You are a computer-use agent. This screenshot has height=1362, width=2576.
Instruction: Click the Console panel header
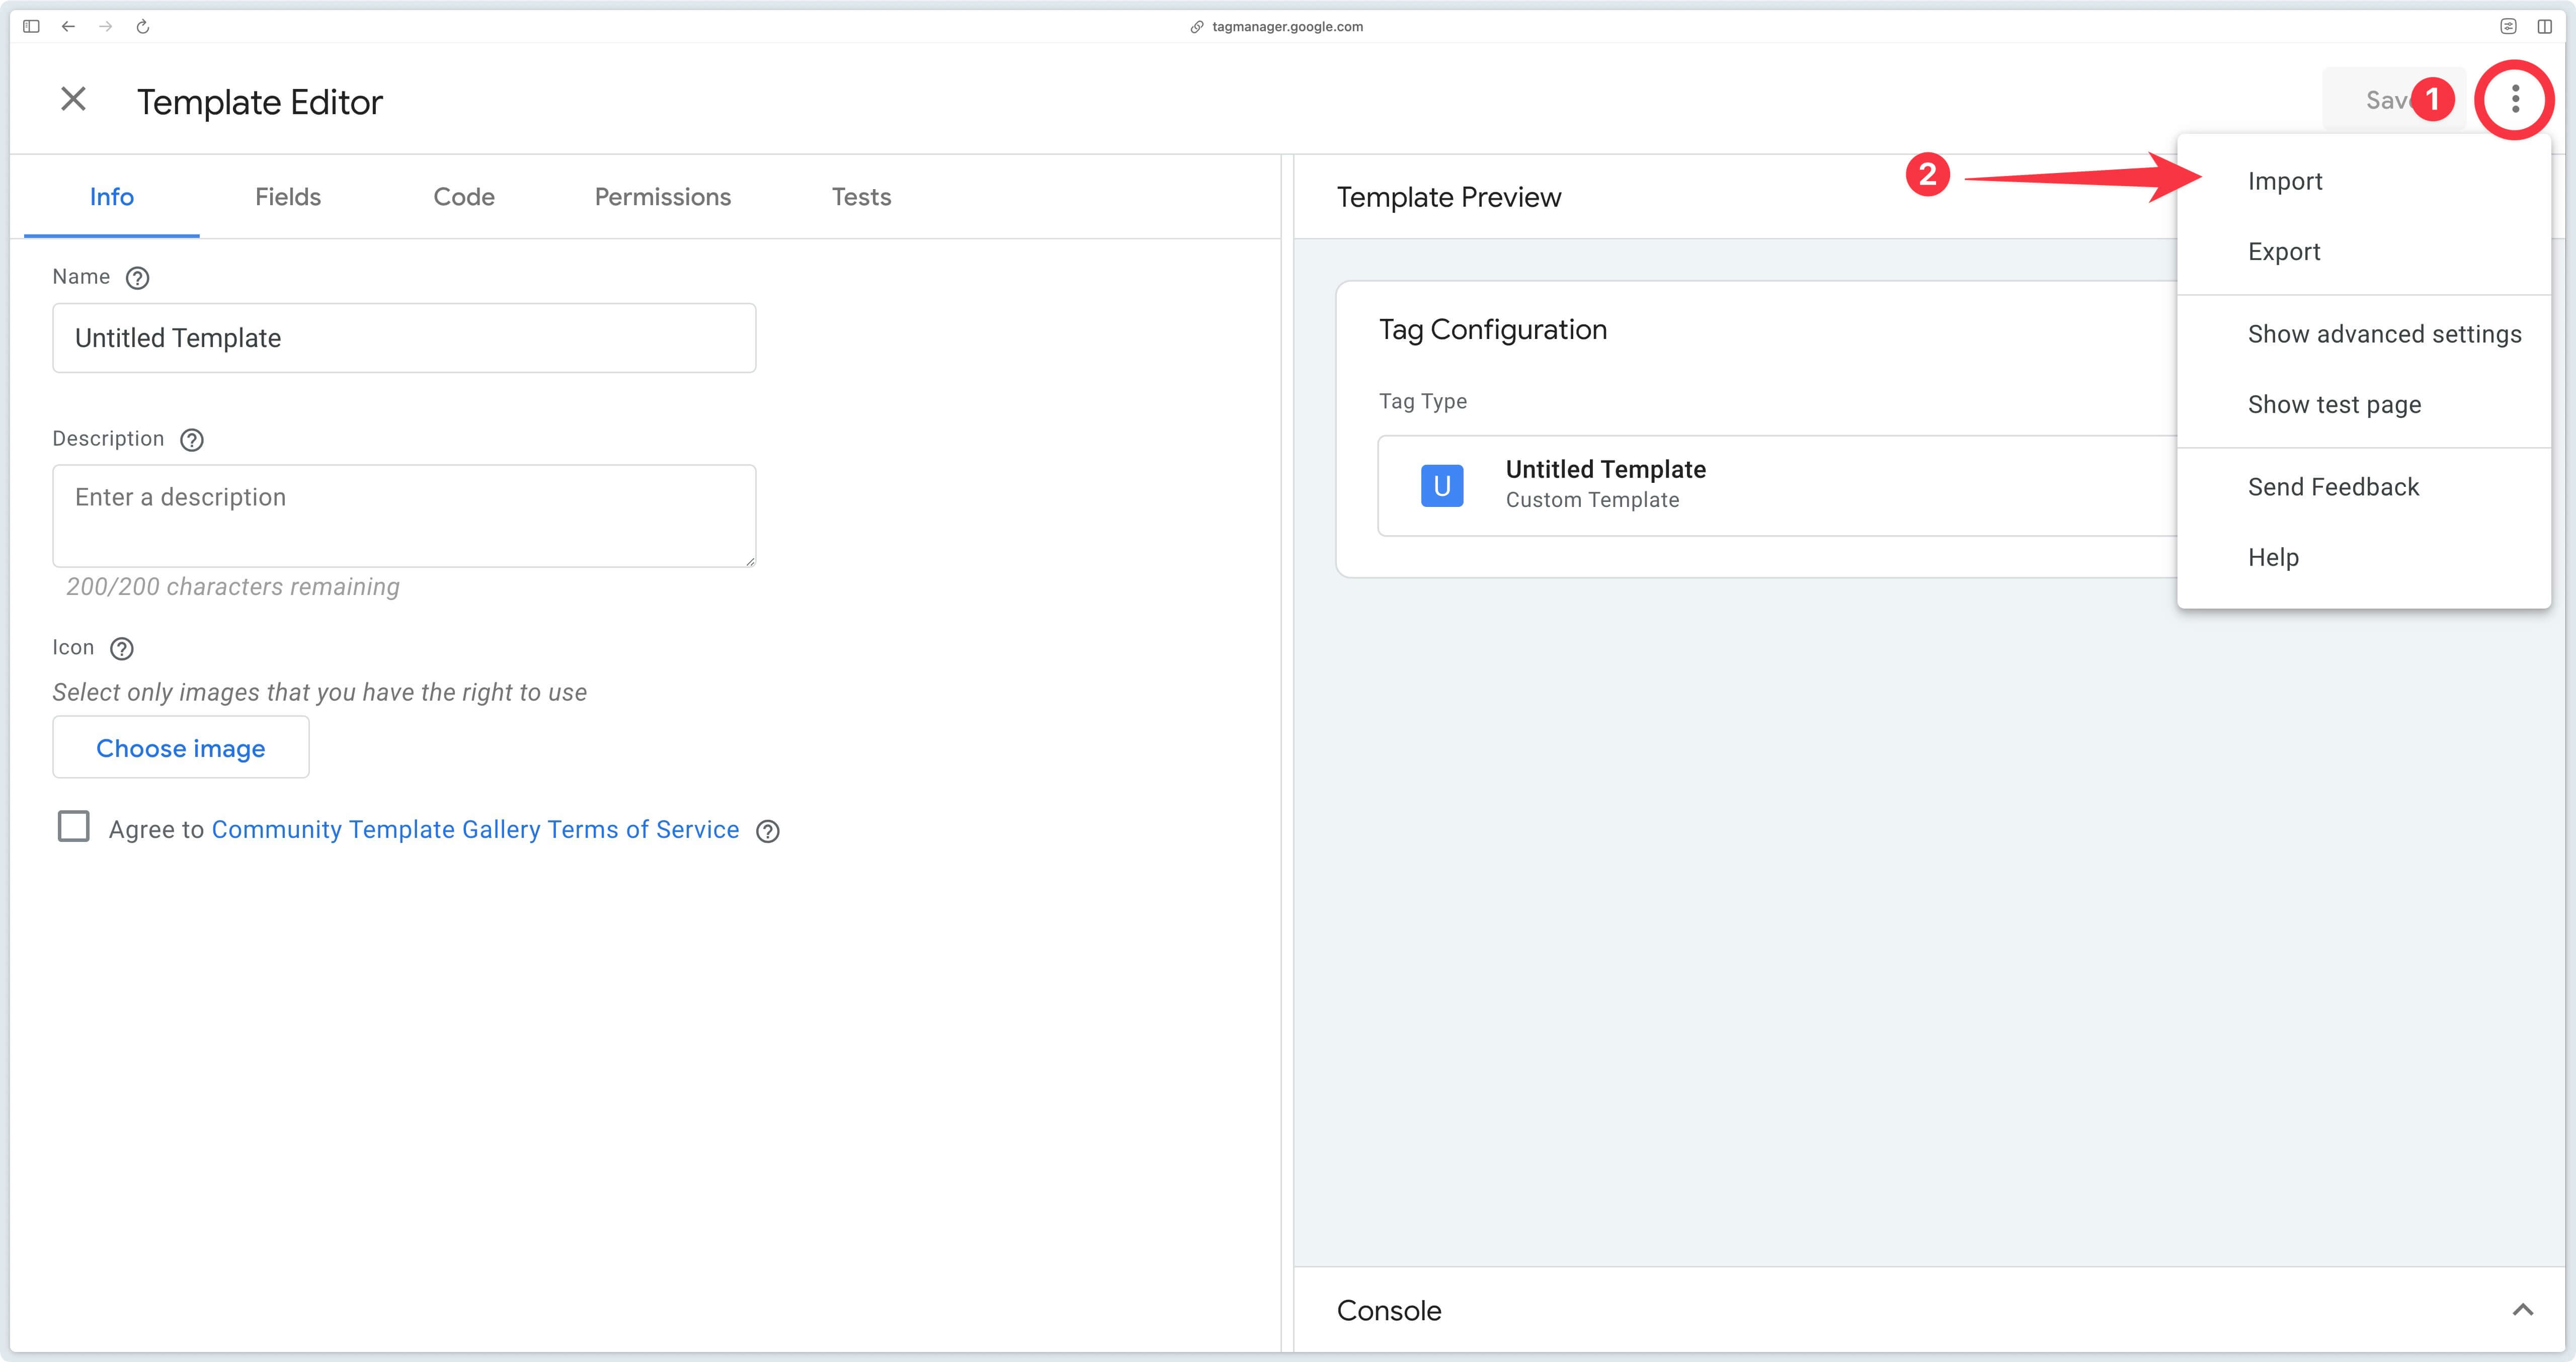pyautogui.click(x=1929, y=1310)
